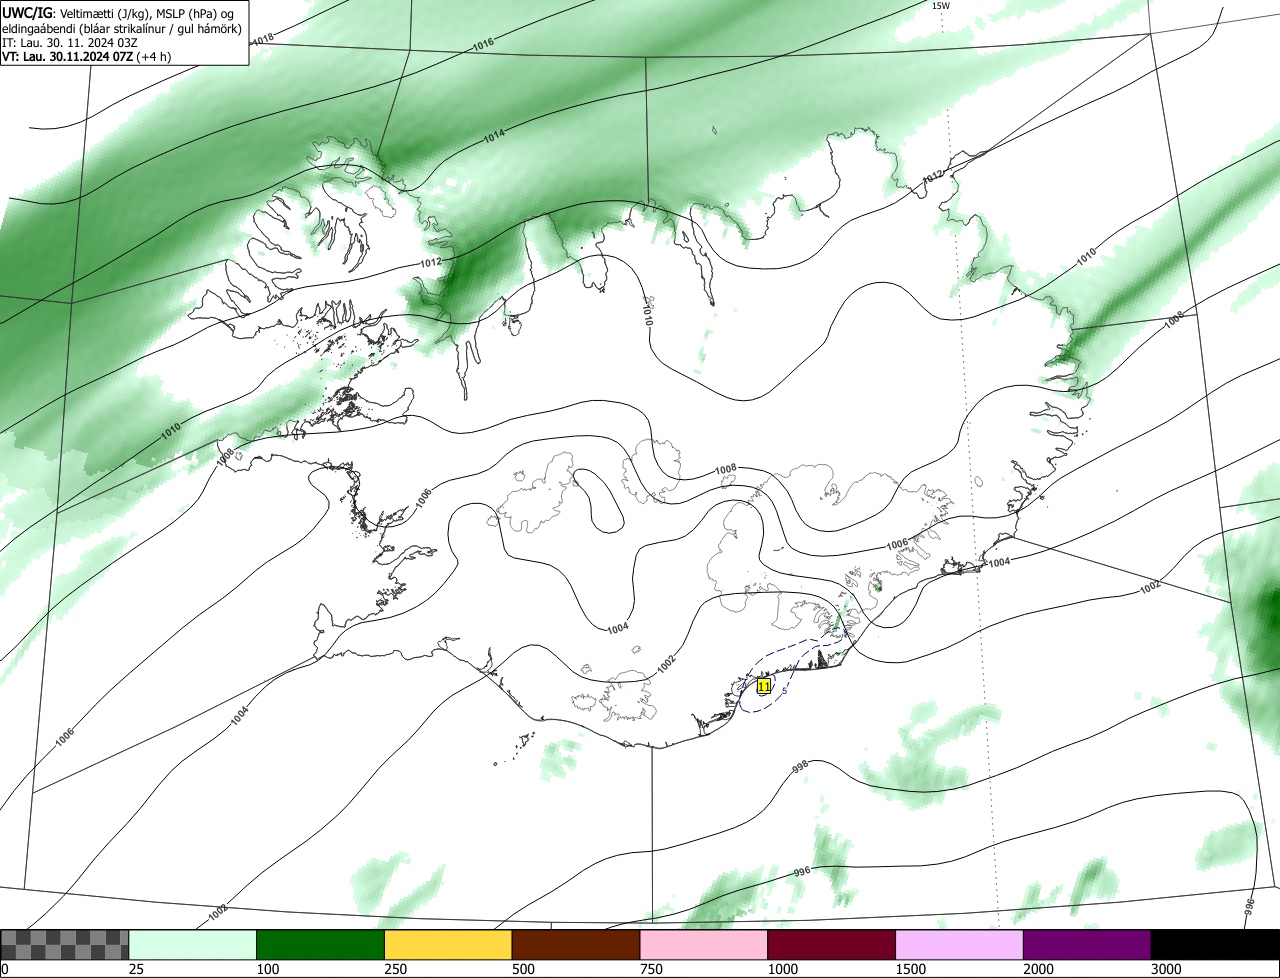Click the legend value "500"

[523, 969]
